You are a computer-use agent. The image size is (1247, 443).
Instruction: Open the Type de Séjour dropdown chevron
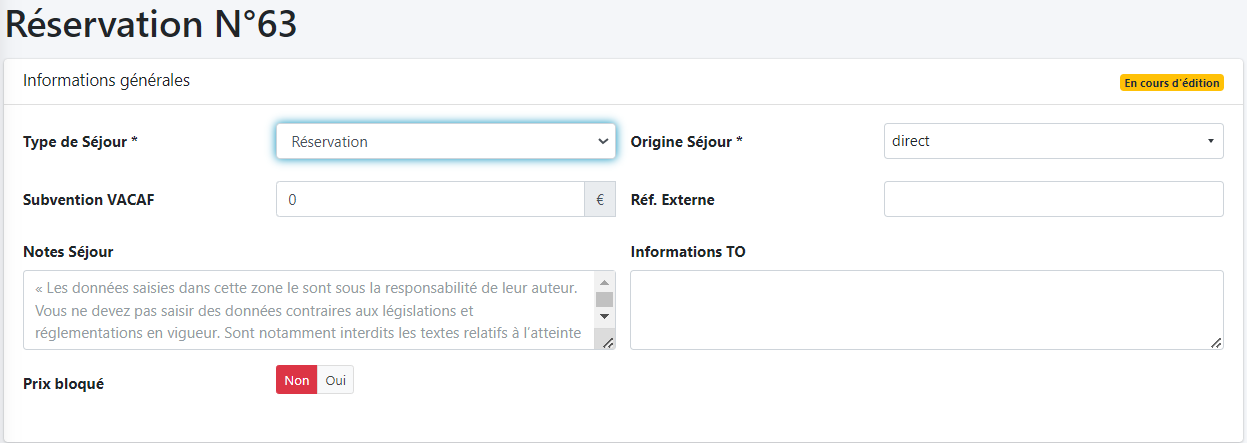(603, 141)
